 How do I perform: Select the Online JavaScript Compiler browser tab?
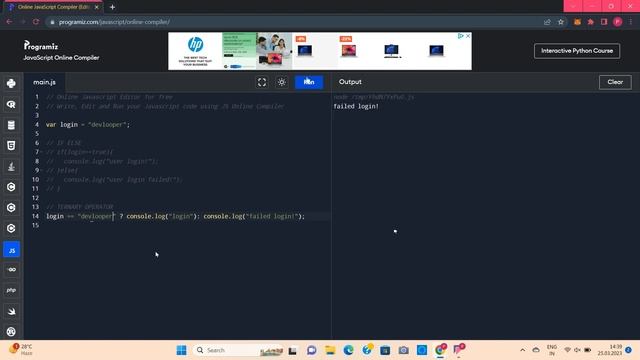tap(53, 7)
